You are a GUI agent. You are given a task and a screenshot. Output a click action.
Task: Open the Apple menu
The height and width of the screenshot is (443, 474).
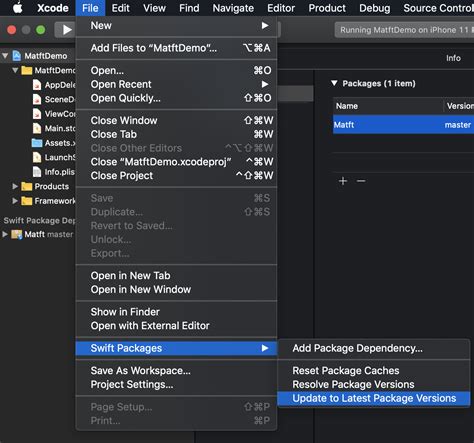tap(18, 8)
